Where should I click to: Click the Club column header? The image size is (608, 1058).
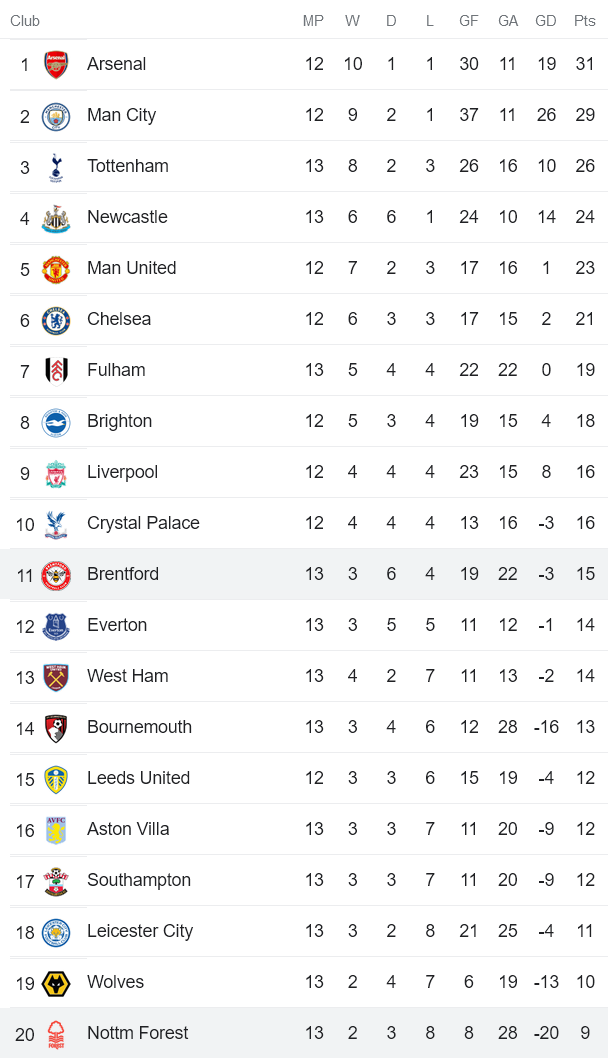pyautogui.click(x=25, y=21)
